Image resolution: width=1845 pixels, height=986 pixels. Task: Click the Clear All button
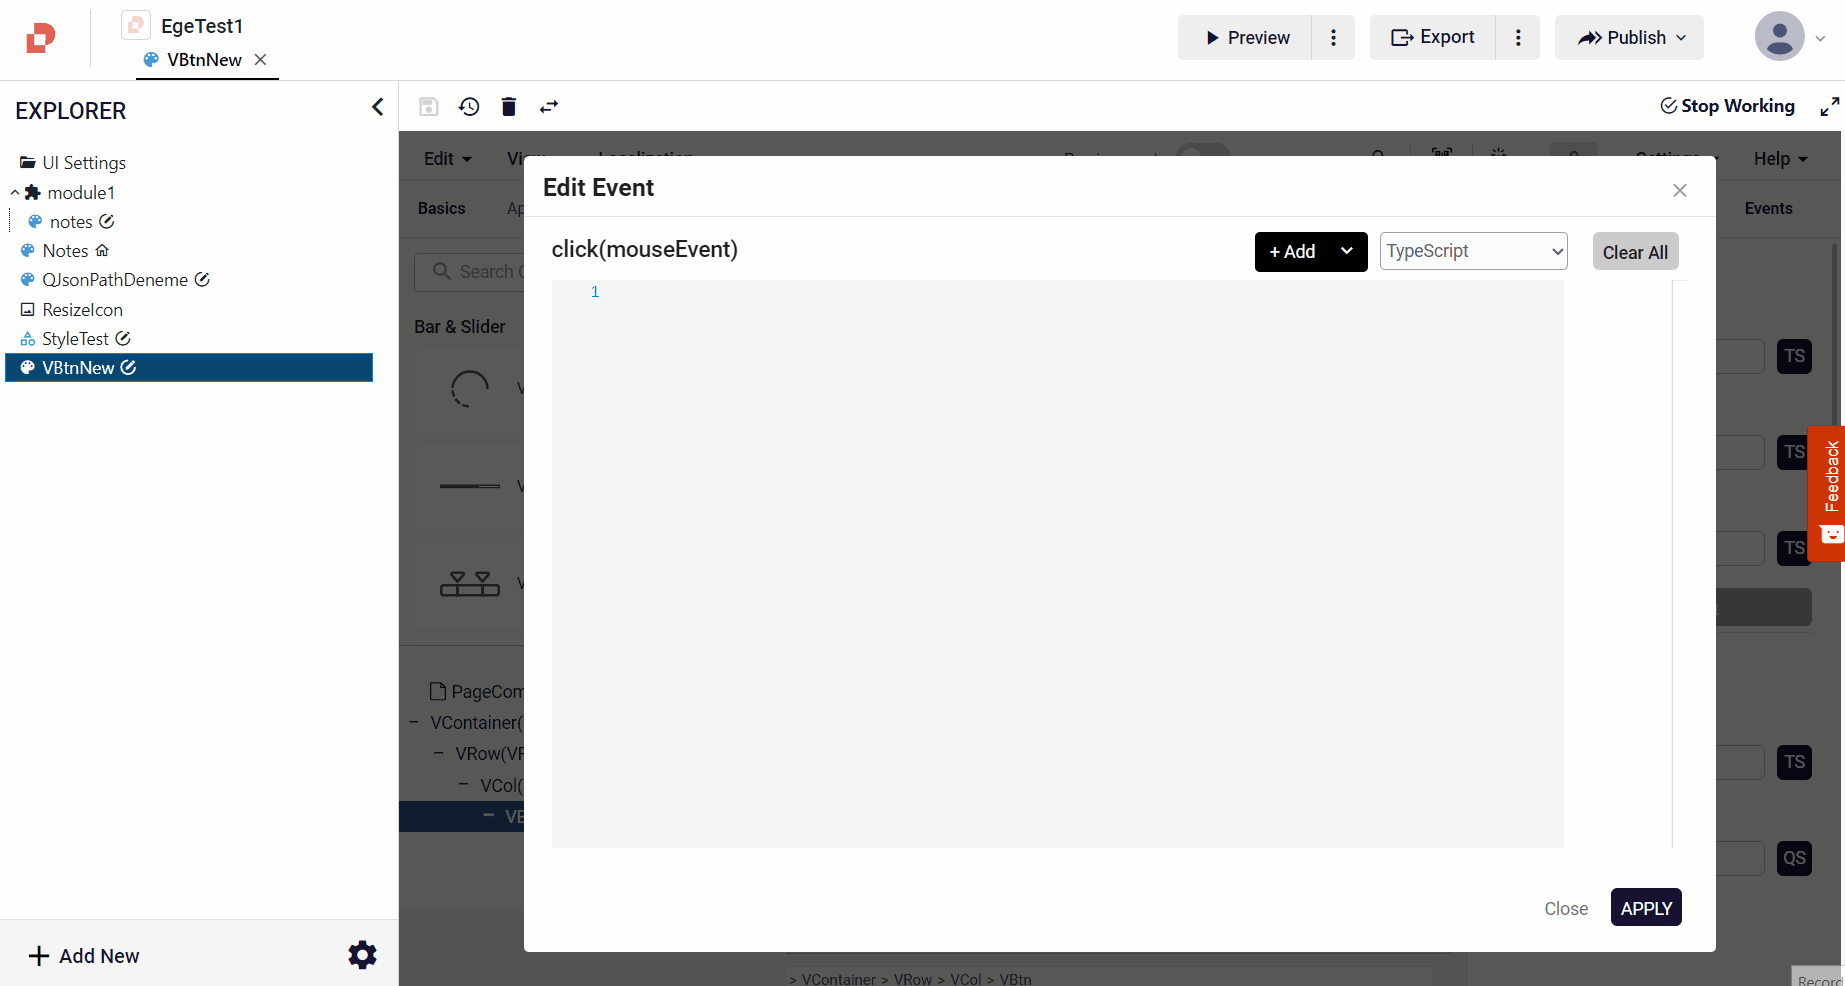pyautogui.click(x=1635, y=252)
